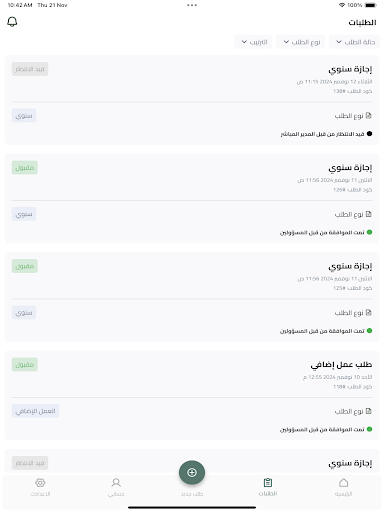Click the green approval dot on request 126
This screenshot has height=512, width=384.
[x=369, y=232]
